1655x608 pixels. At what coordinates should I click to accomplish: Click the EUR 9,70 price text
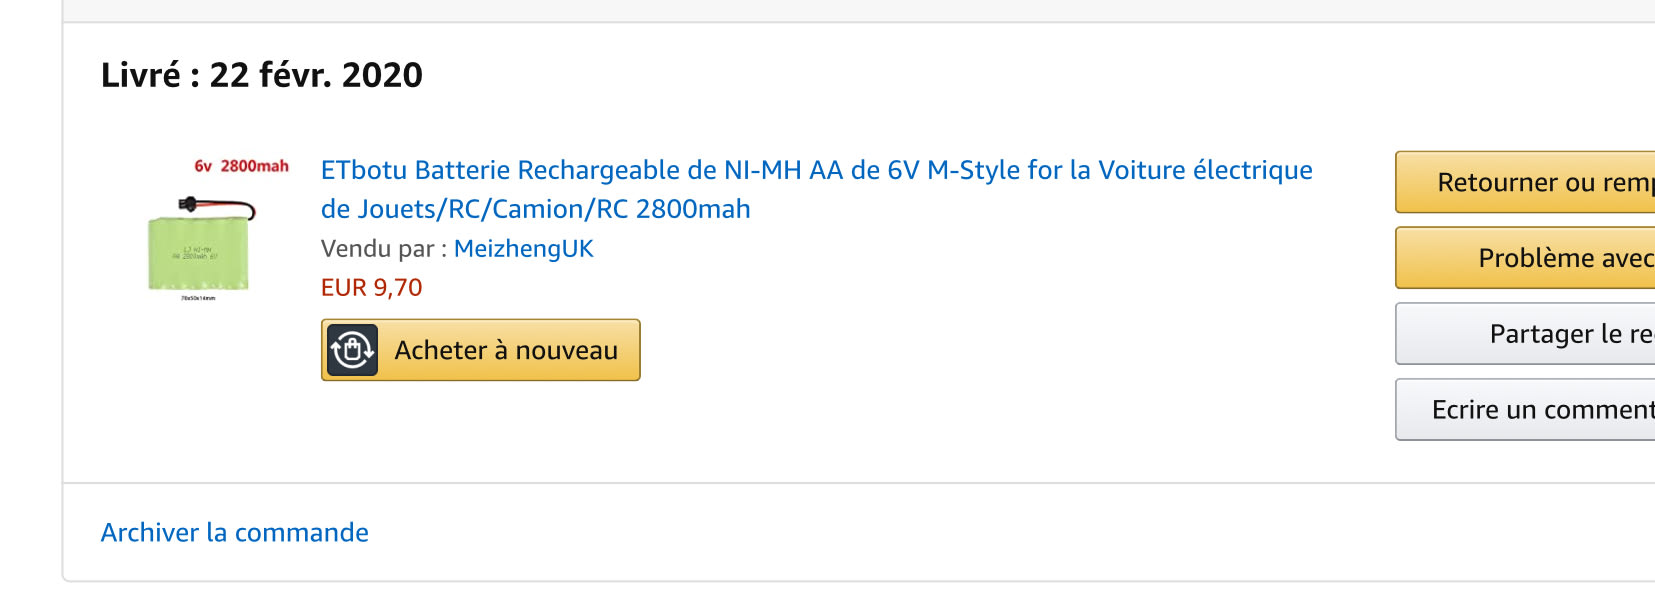tap(371, 288)
